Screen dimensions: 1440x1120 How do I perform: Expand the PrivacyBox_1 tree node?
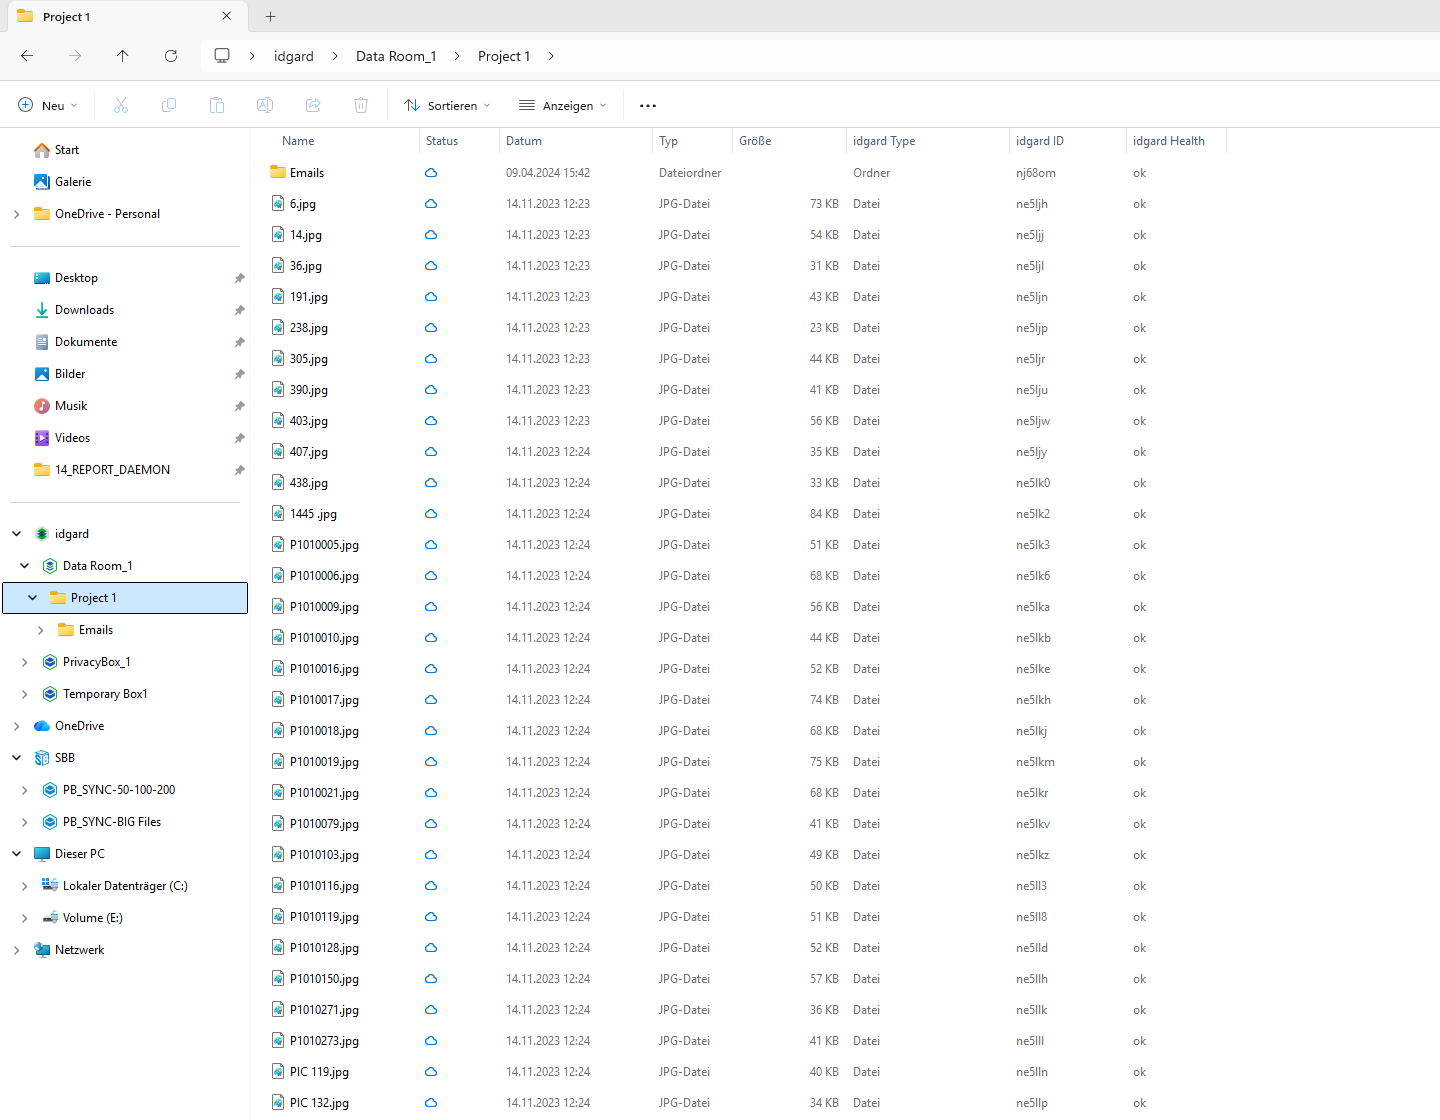click(25, 662)
